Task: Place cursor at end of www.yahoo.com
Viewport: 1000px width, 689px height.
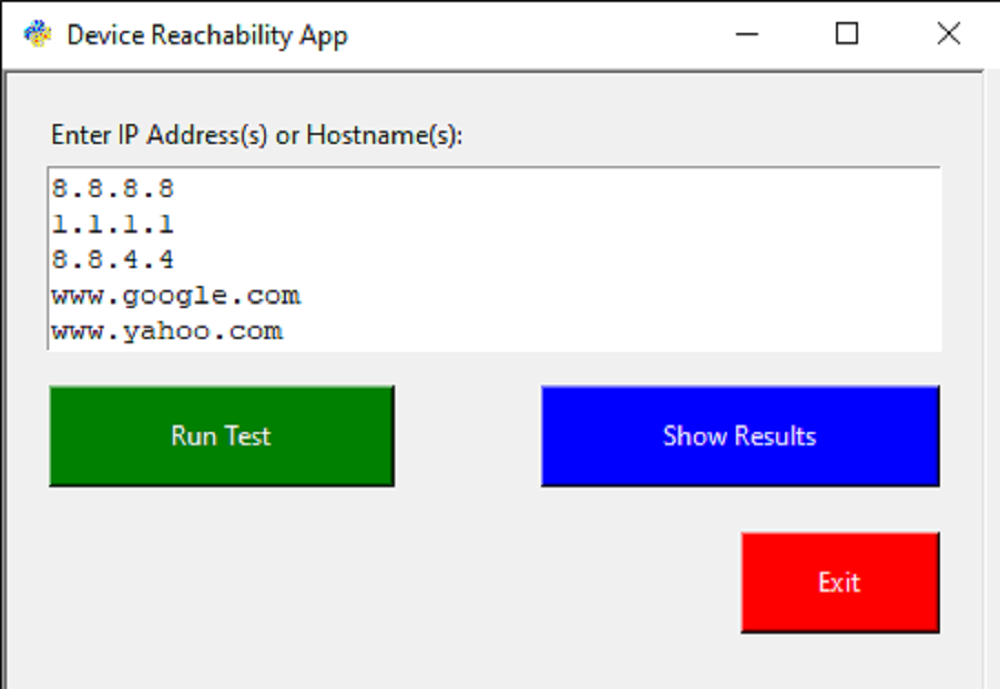Action: click(285, 331)
